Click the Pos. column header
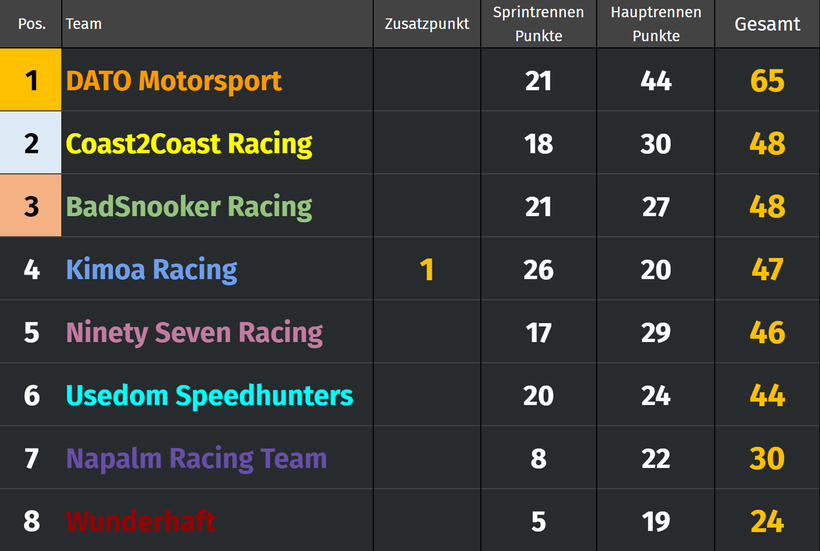820x551 pixels. coord(31,24)
